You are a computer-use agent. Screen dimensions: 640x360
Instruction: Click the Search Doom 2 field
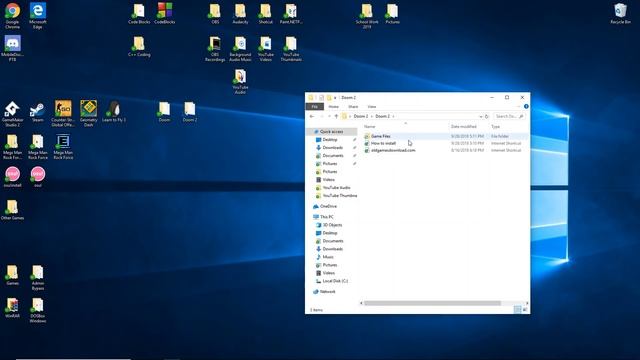pos(509,116)
